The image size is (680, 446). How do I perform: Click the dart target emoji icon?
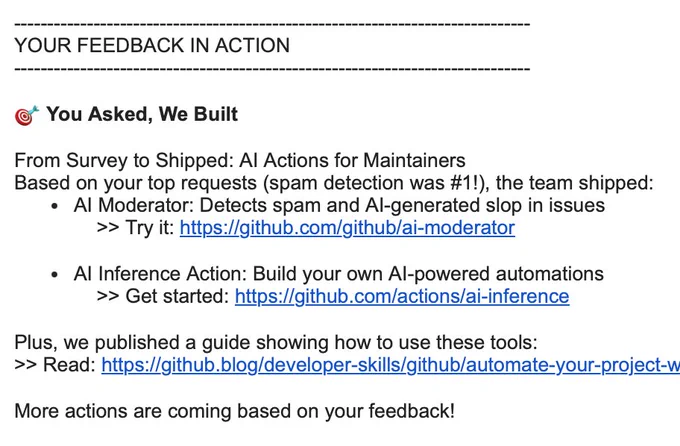[x=26, y=115]
